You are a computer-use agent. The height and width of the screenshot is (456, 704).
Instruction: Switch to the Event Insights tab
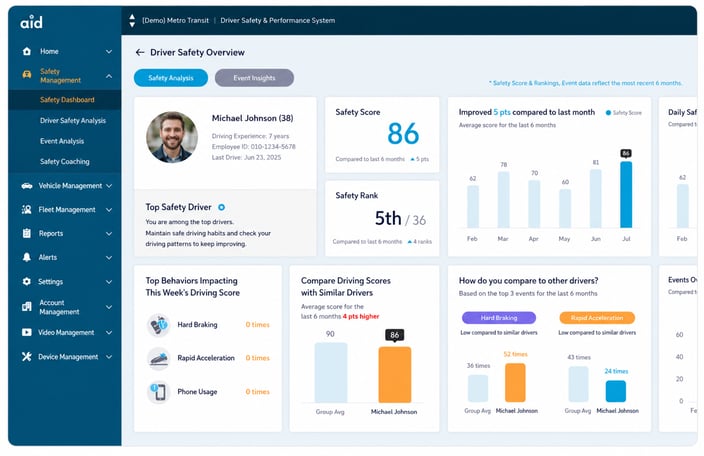click(254, 78)
